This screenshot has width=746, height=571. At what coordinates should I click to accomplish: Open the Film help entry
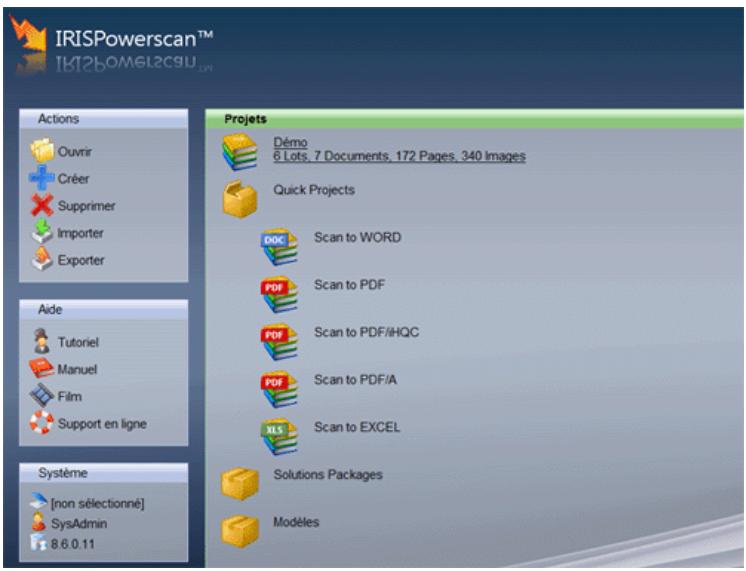[69, 396]
